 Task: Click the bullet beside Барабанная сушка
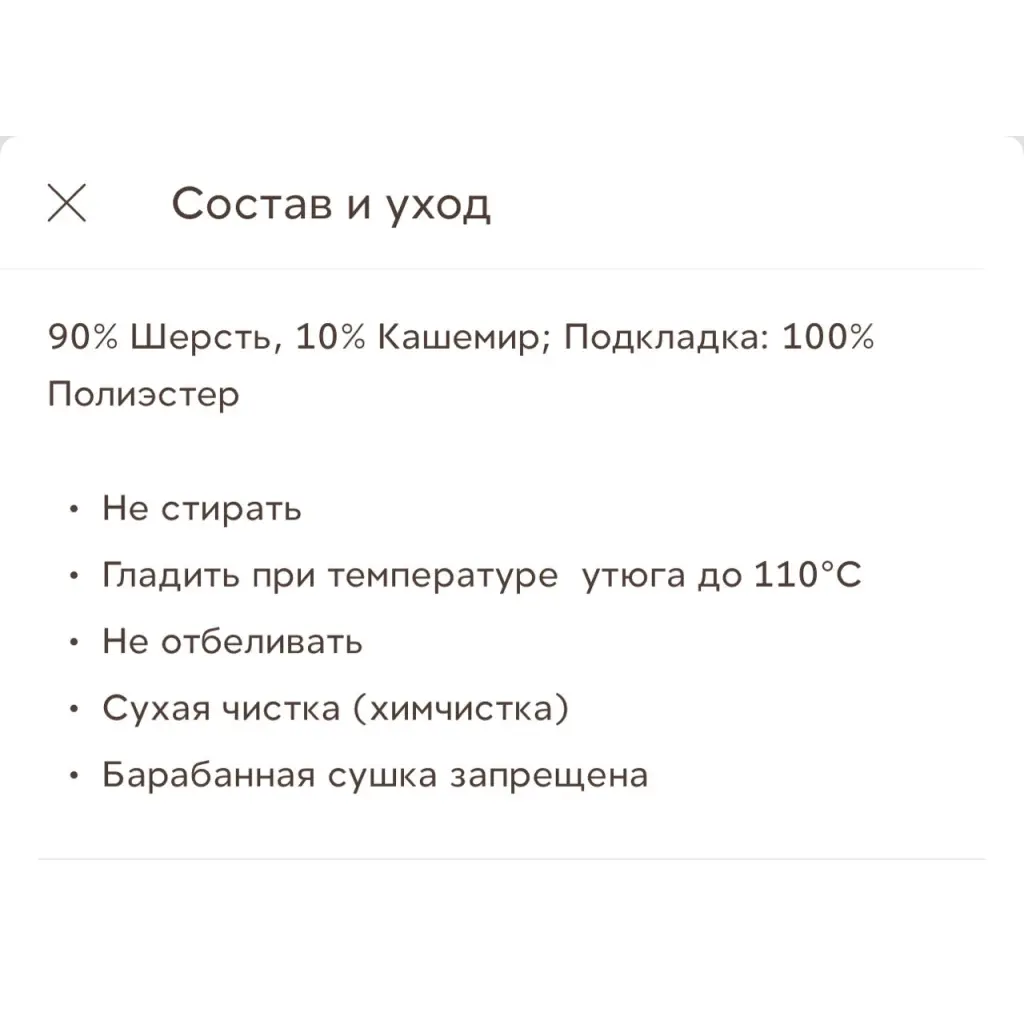[73, 776]
